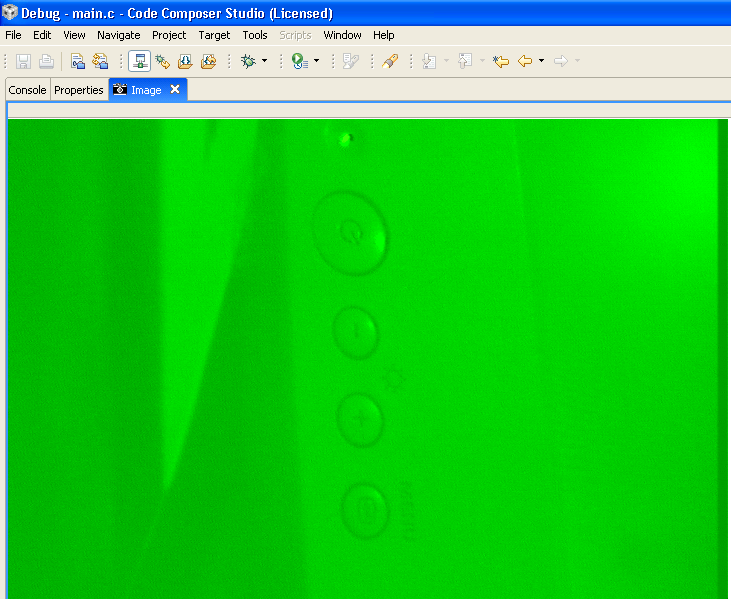731x599 pixels.
Task: Open the Navigate menu
Action: tap(118, 35)
